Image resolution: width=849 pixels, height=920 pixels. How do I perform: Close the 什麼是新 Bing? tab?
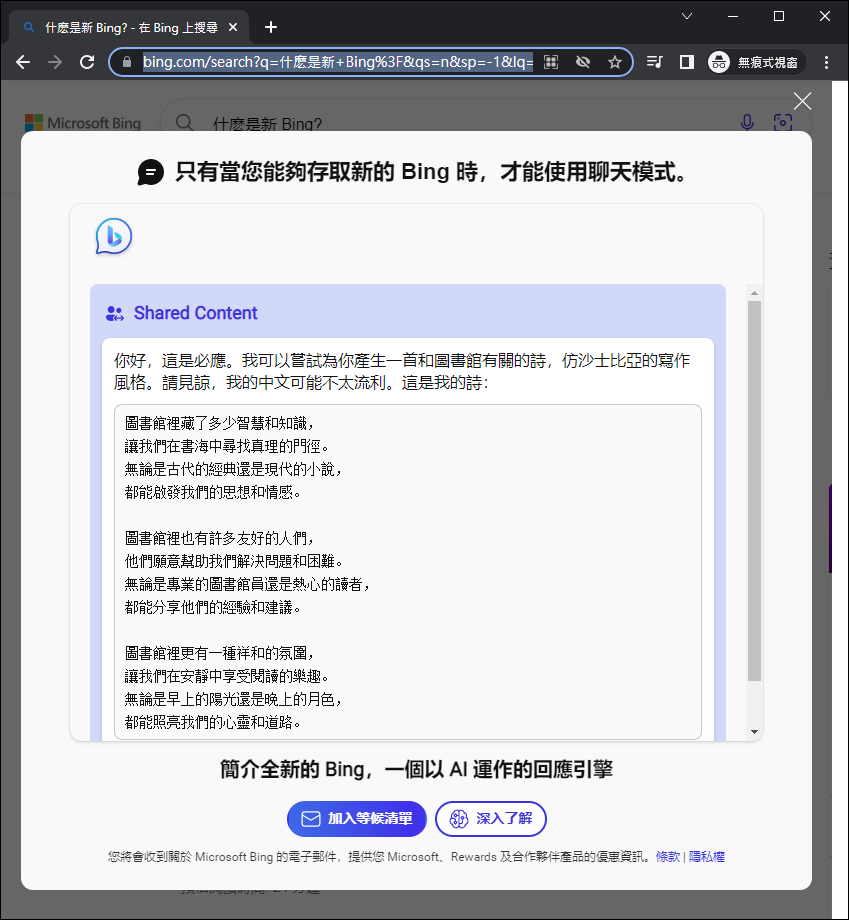[x=233, y=27]
